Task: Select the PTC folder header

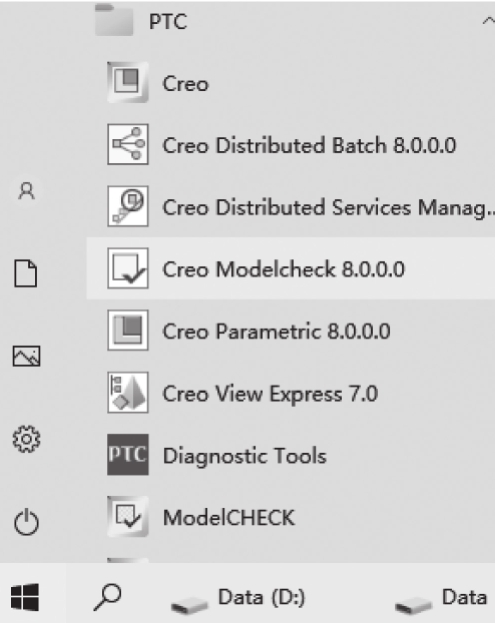Action: 291,21
